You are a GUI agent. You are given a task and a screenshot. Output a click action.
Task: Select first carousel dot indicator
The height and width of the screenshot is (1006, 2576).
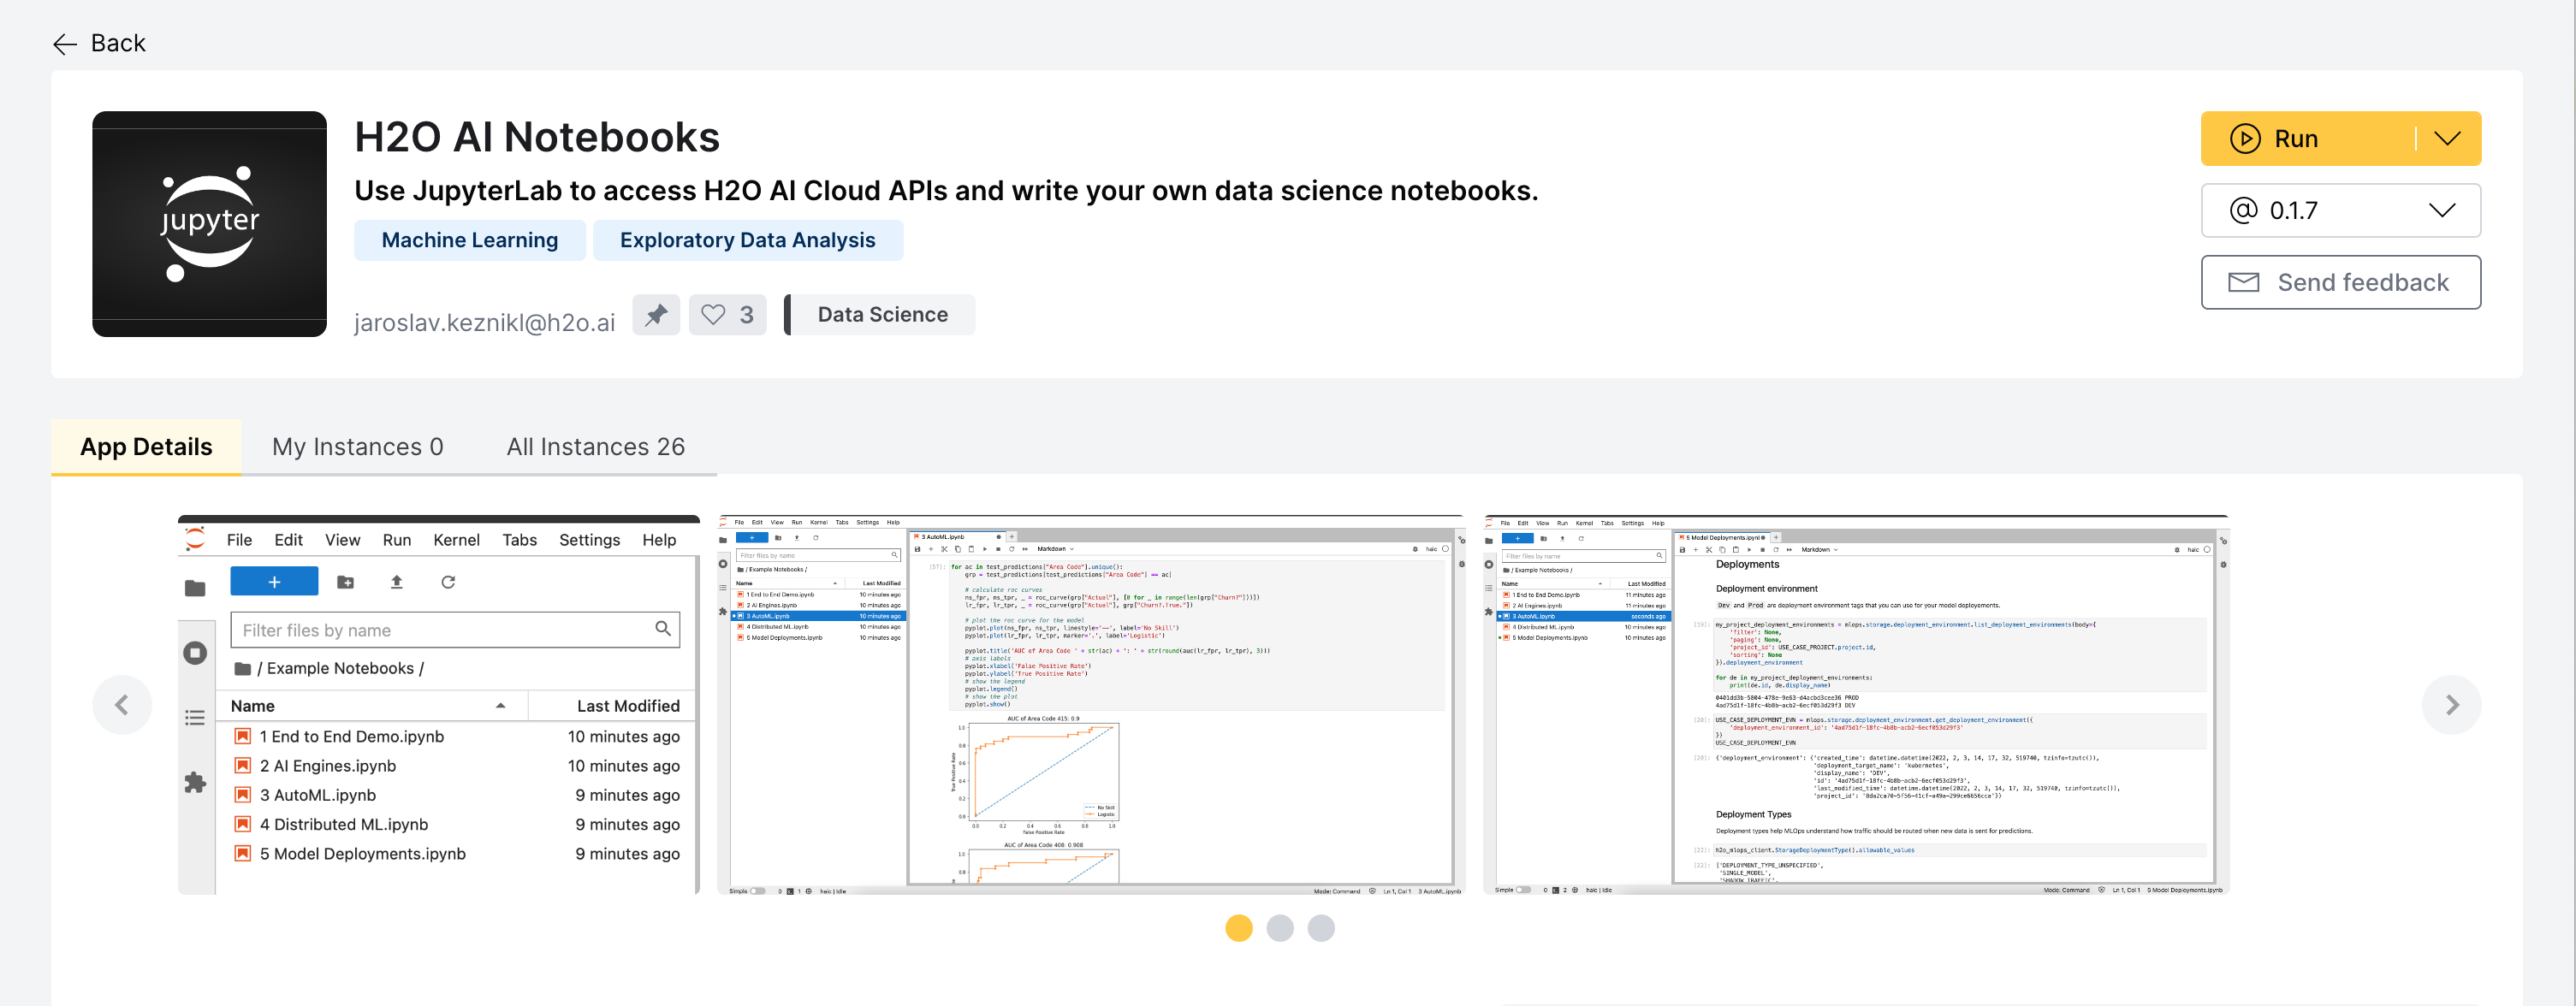pyautogui.click(x=1238, y=928)
